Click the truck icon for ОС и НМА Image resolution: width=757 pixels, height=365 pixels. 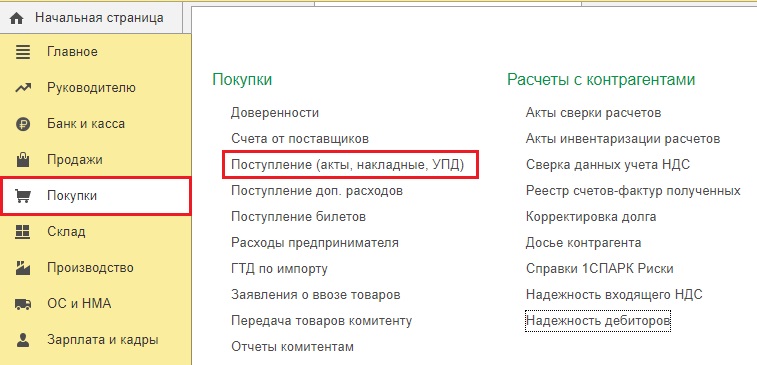pyautogui.click(x=23, y=304)
